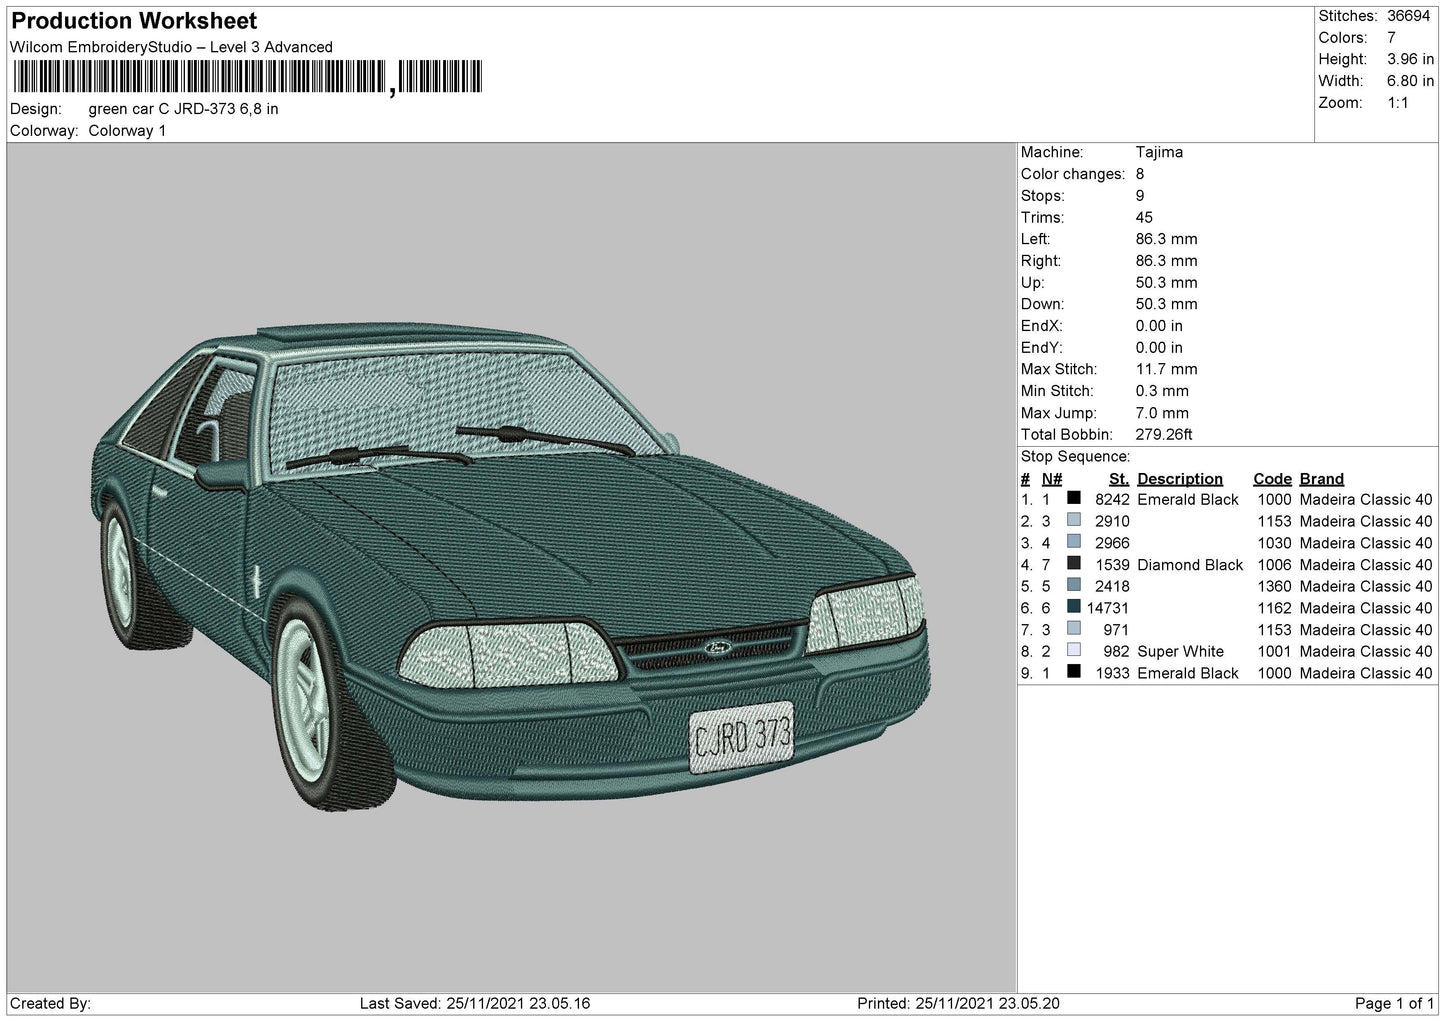Click the Super White color swatch

[1074, 650]
